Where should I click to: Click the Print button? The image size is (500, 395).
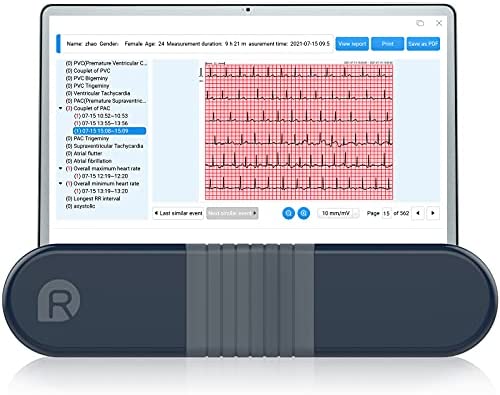387,44
